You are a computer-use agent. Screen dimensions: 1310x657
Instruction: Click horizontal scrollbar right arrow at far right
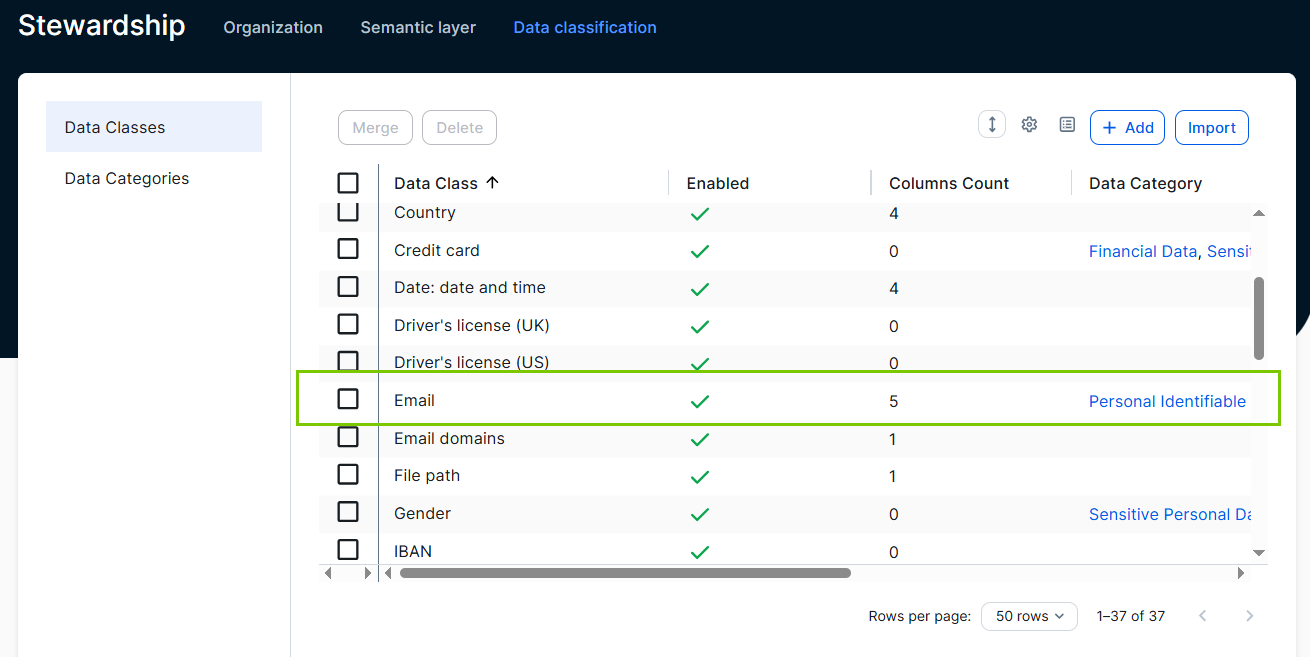pos(1241,573)
